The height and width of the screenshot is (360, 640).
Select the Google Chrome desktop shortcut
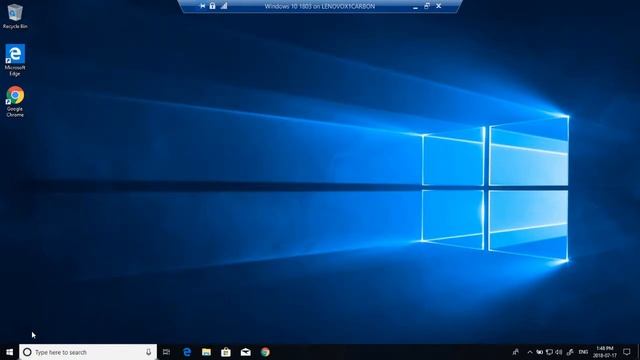(15, 102)
